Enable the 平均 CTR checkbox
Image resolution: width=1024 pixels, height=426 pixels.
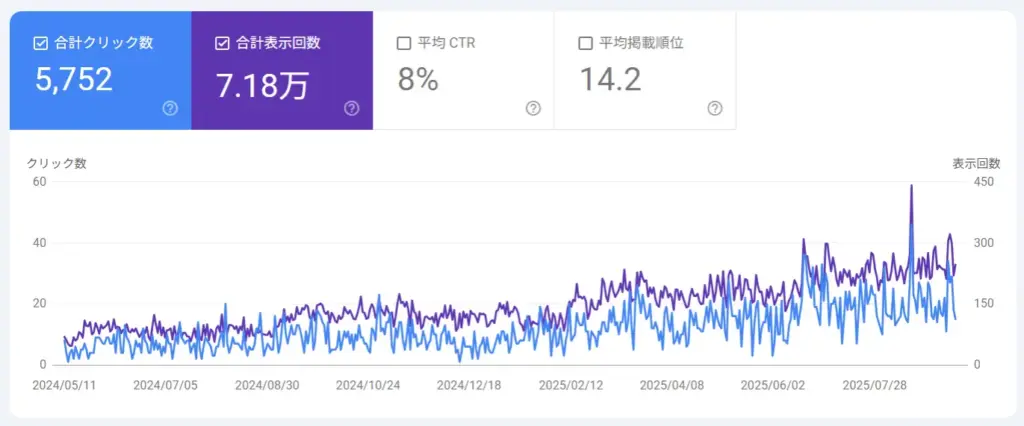pyautogui.click(x=404, y=43)
